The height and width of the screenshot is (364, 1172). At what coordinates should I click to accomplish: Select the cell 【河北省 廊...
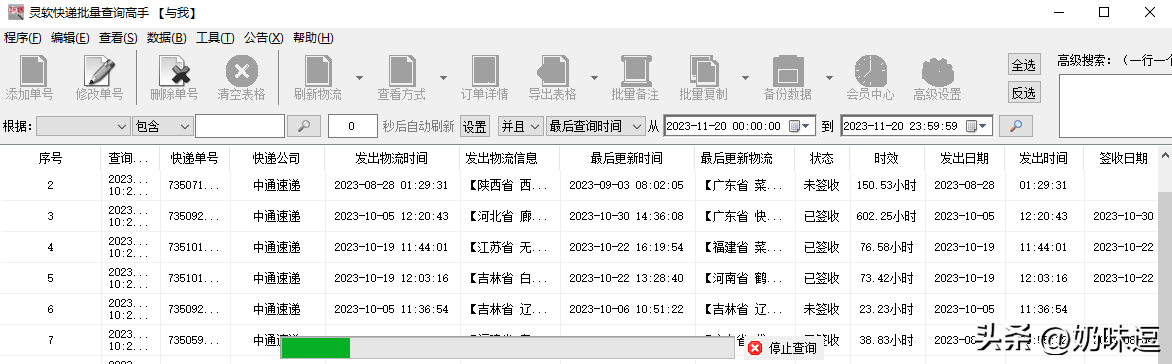pyautogui.click(x=511, y=216)
